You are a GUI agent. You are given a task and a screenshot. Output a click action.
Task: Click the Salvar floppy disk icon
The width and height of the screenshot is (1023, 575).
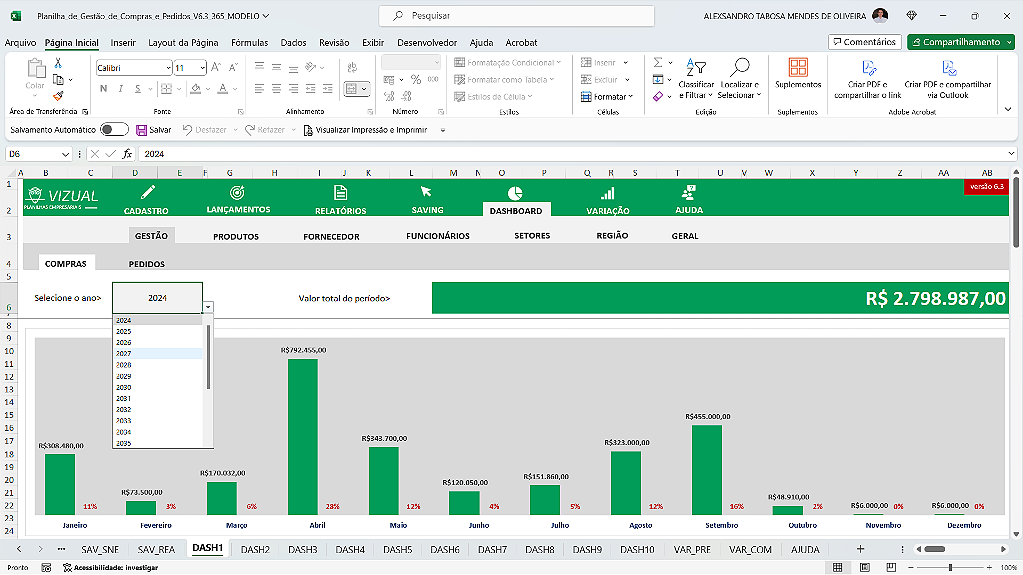pyautogui.click(x=141, y=130)
